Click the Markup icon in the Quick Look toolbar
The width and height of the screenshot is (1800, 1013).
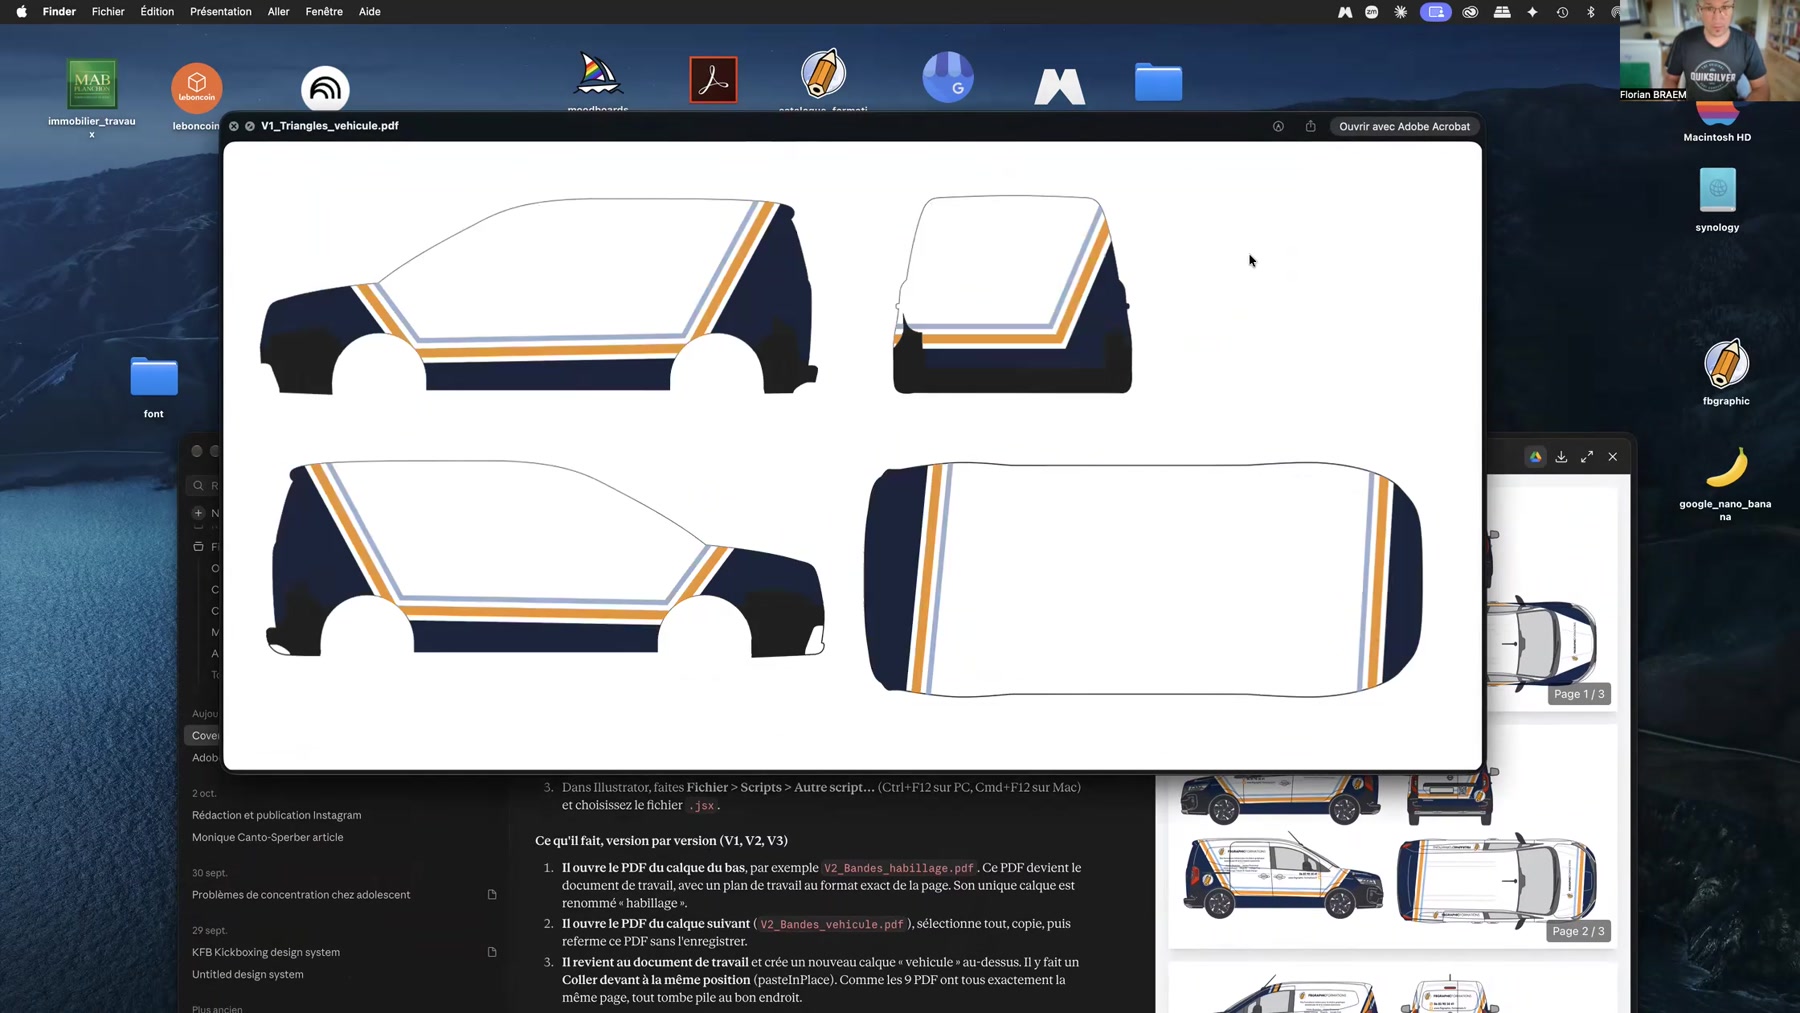click(1278, 126)
